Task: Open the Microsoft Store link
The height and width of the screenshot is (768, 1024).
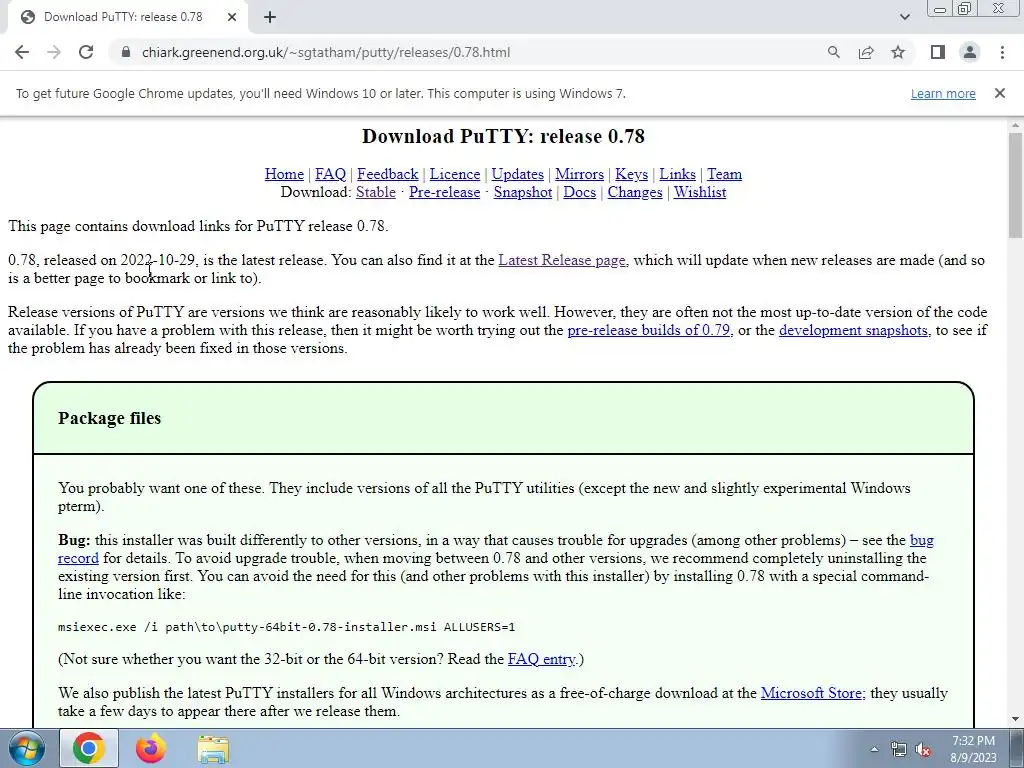Action: [x=812, y=693]
